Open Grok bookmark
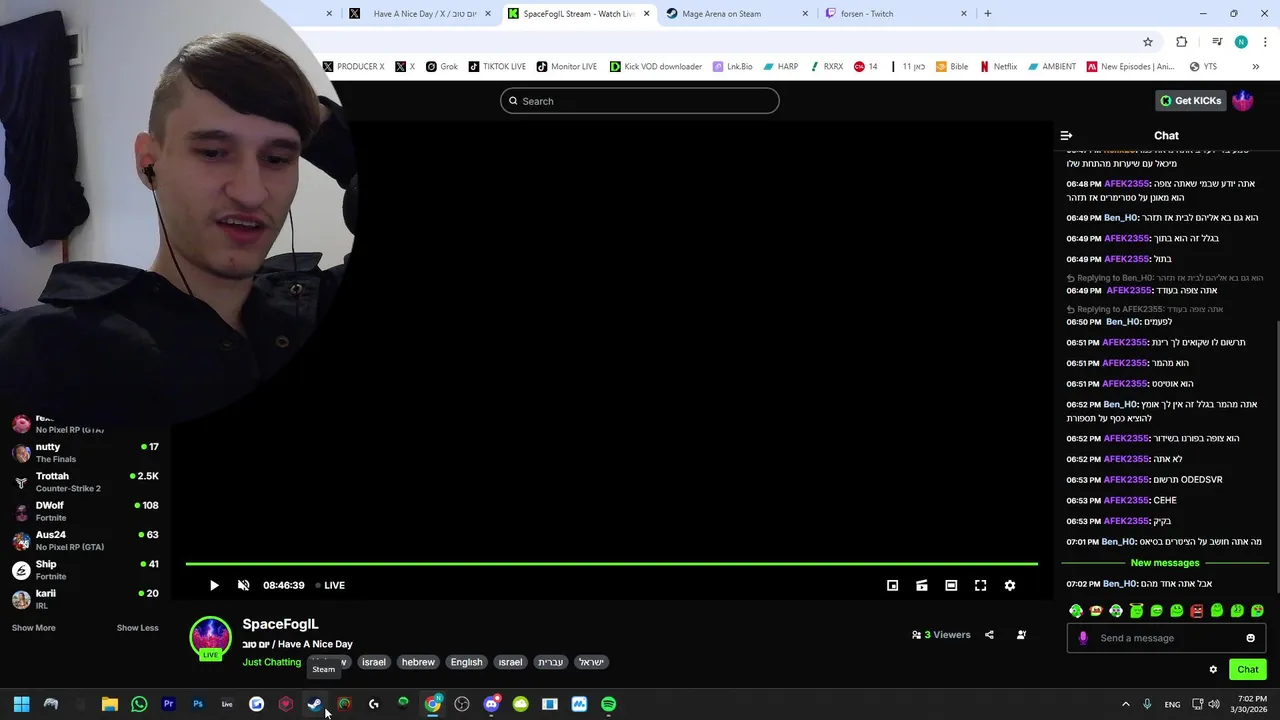This screenshot has width=1280, height=720. coord(442,67)
